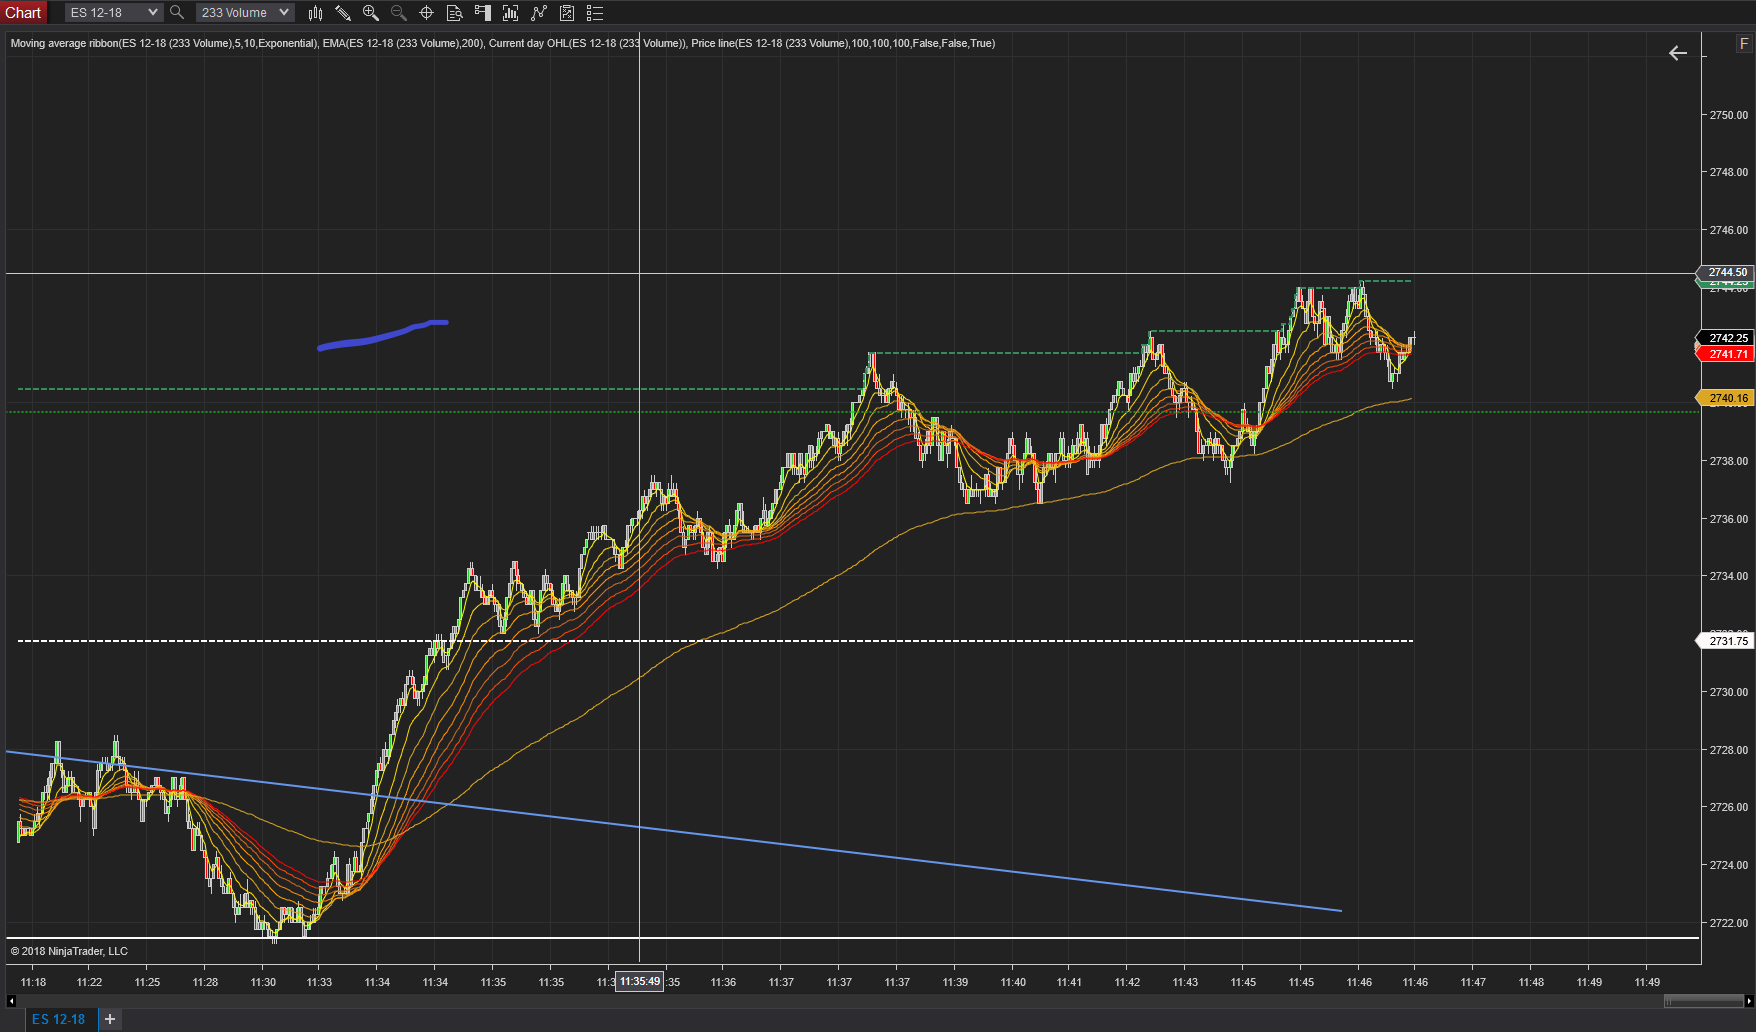Open the Chart Trader panel icon
This screenshot has width=1756, height=1032.
(482, 13)
